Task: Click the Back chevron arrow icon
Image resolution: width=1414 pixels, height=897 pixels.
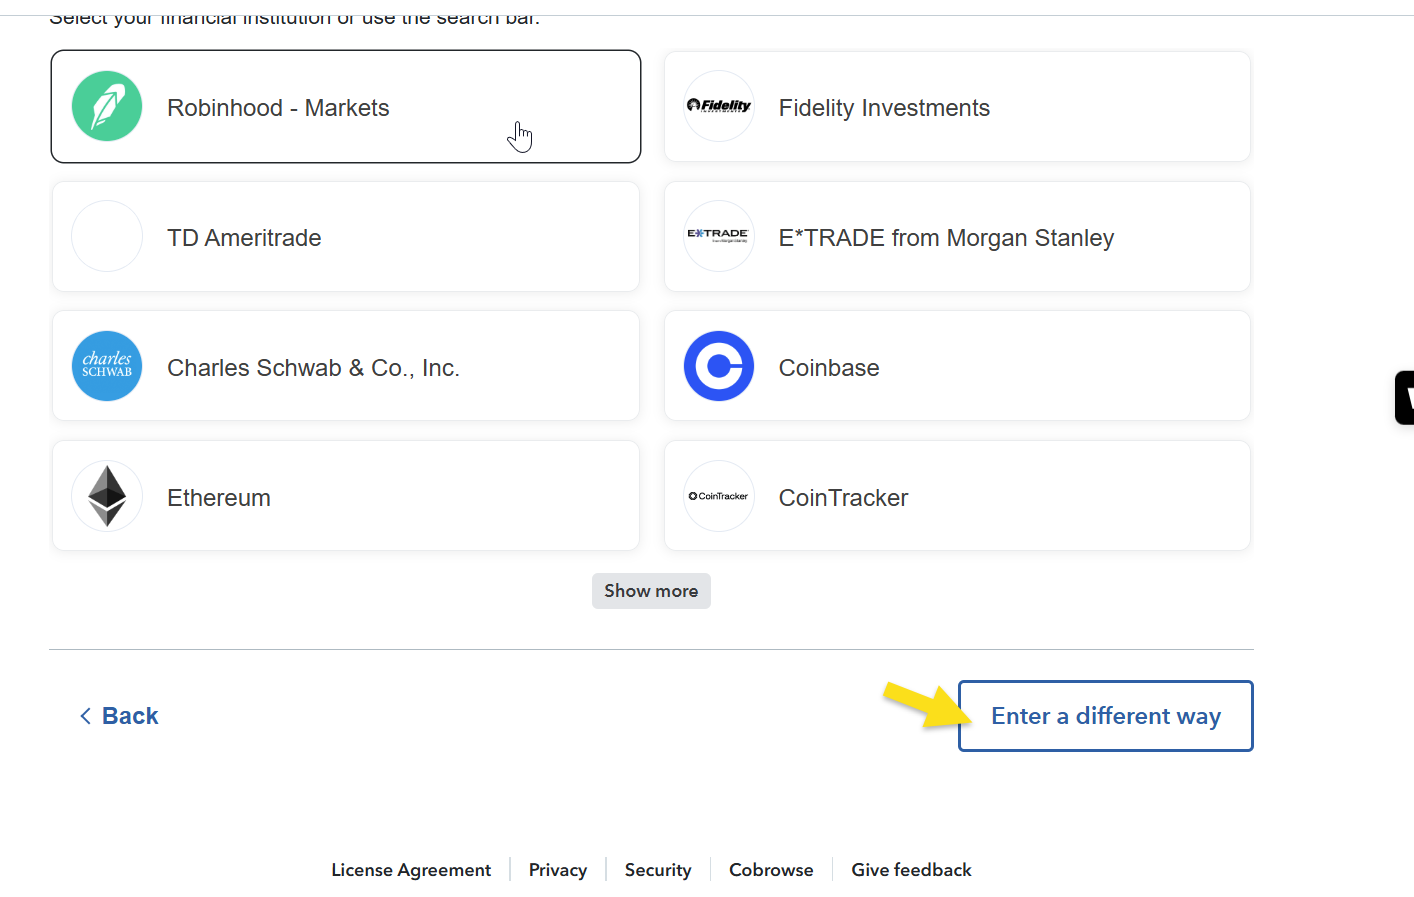Action: pyautogui.click(x=86, y=716)
